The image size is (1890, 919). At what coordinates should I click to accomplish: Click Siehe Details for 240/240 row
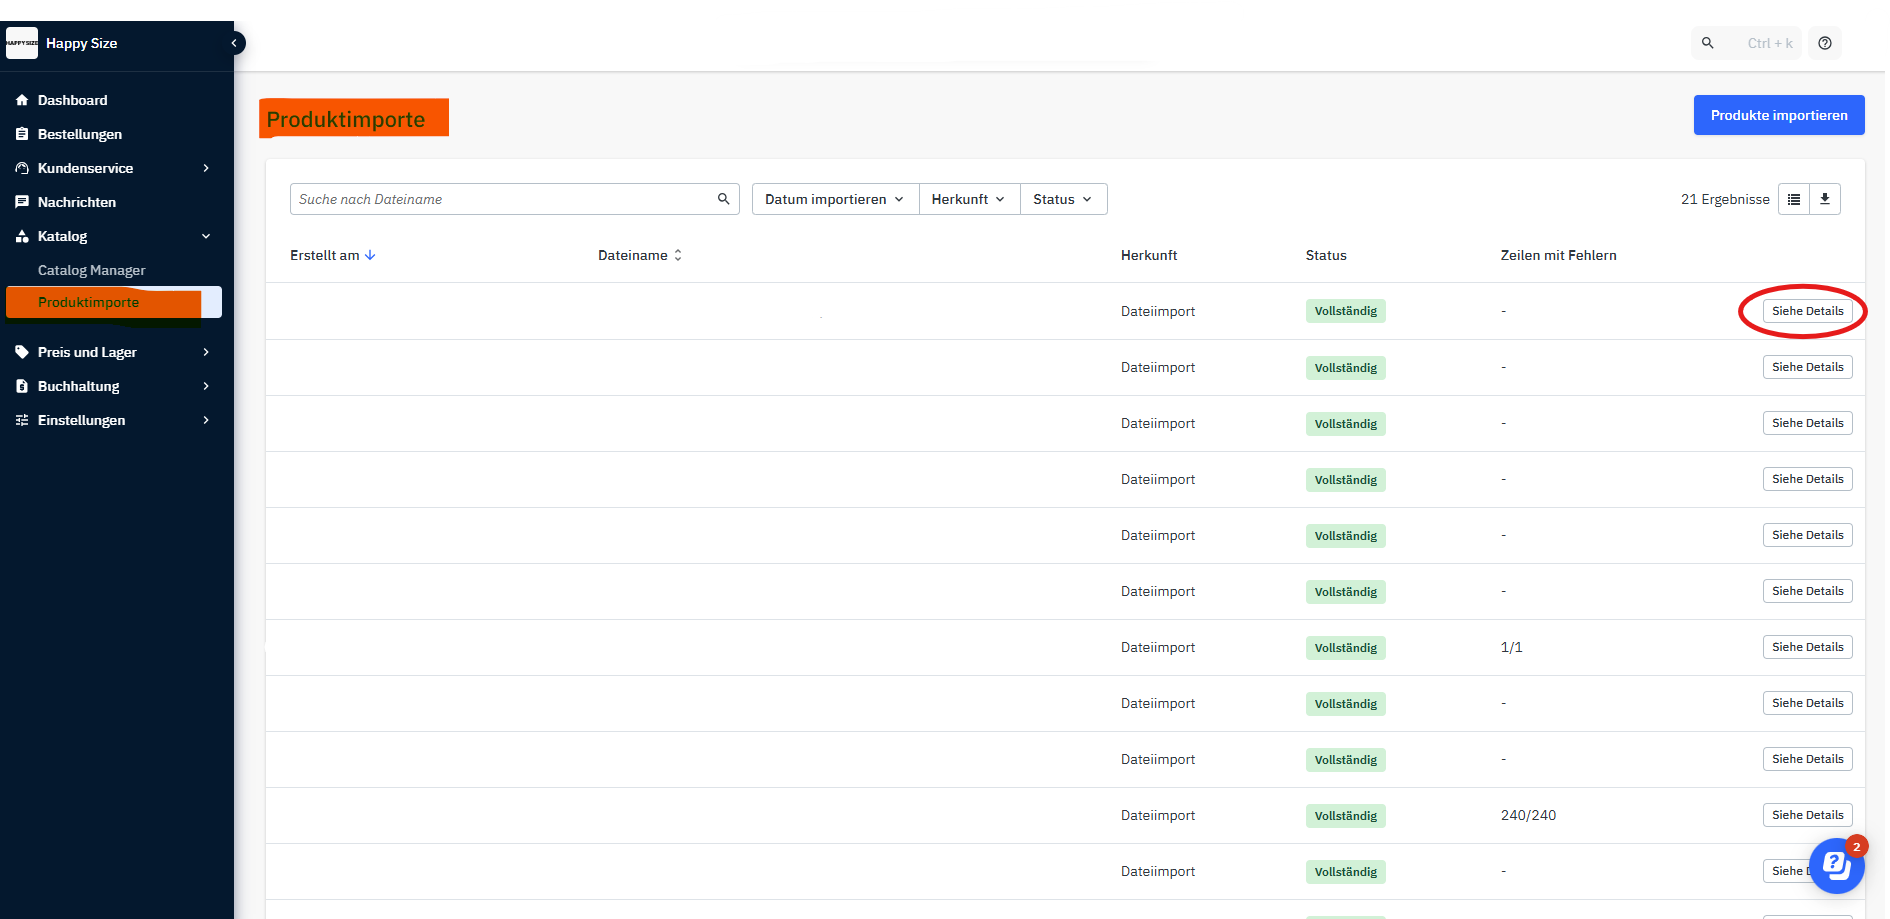click(x=1807, y=815)
